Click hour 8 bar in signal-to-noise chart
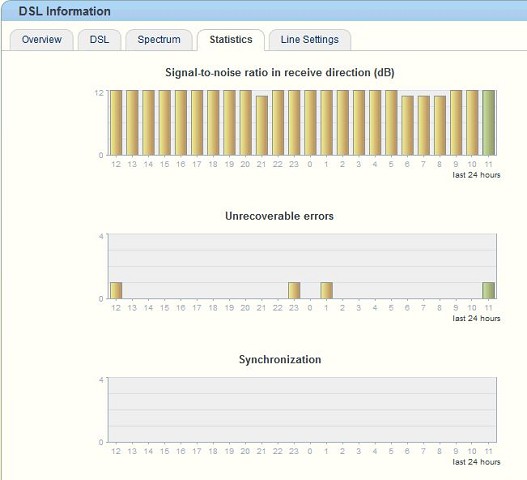Screen dimensions: 527x480 click(x=440, y=125)
